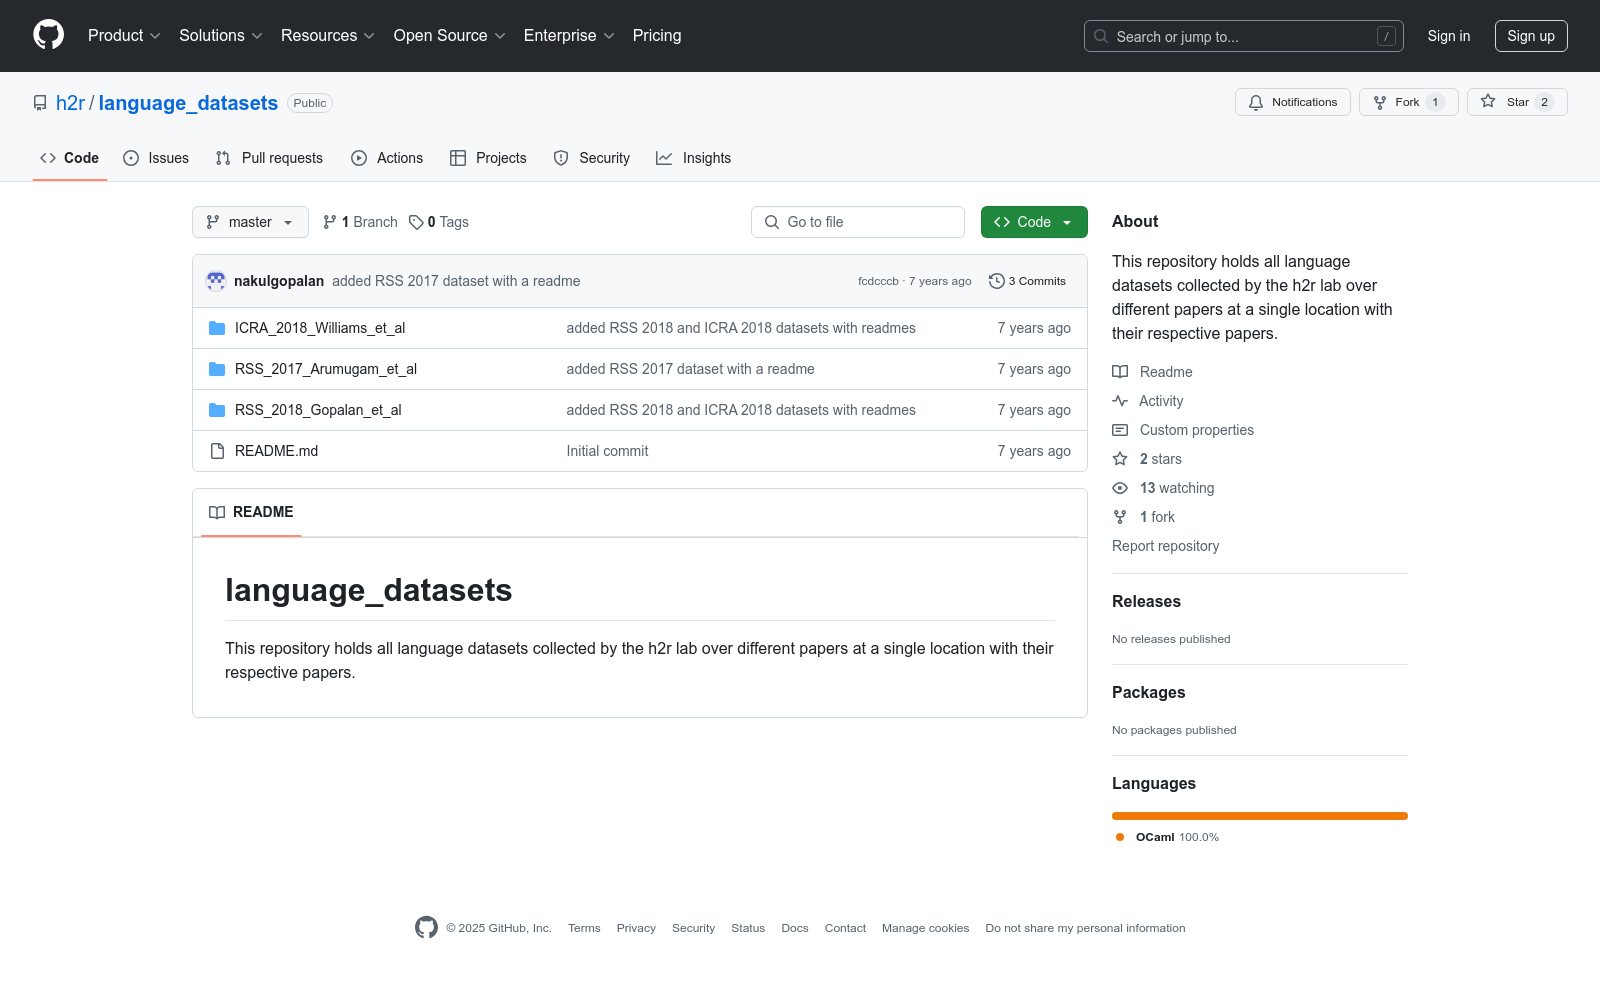The width and height of the screenshot is (1600, 1000).
Task: Click the Sign up button
Action: coord(1531,36)
